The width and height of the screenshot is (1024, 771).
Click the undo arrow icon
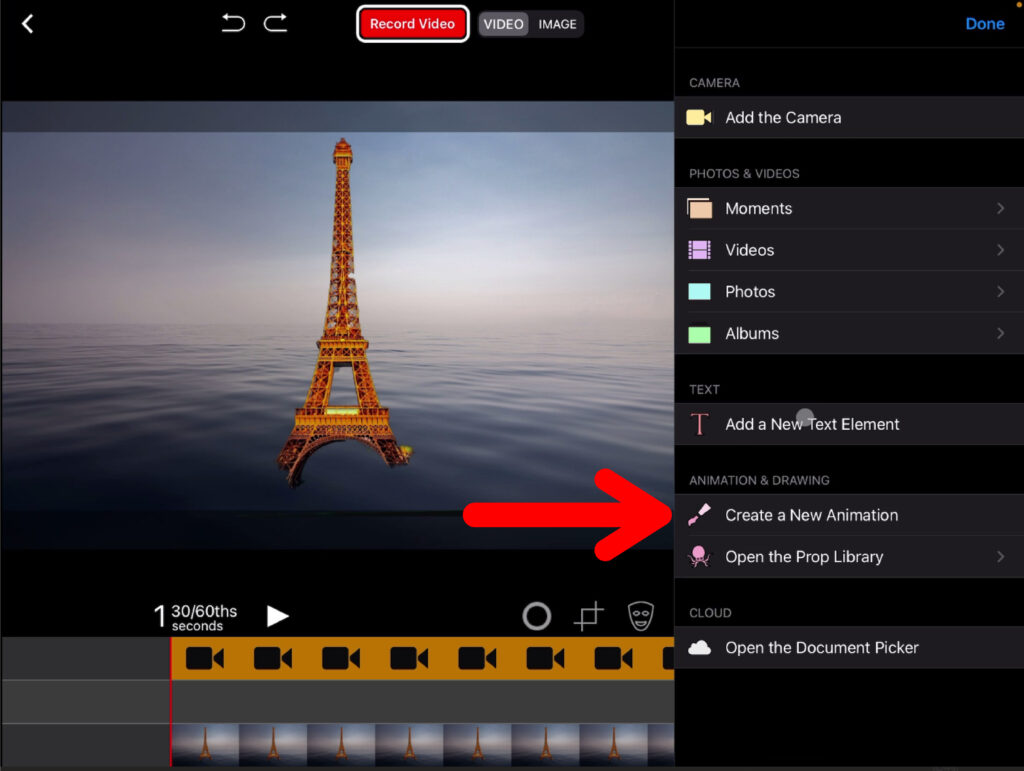coord(233,23)
